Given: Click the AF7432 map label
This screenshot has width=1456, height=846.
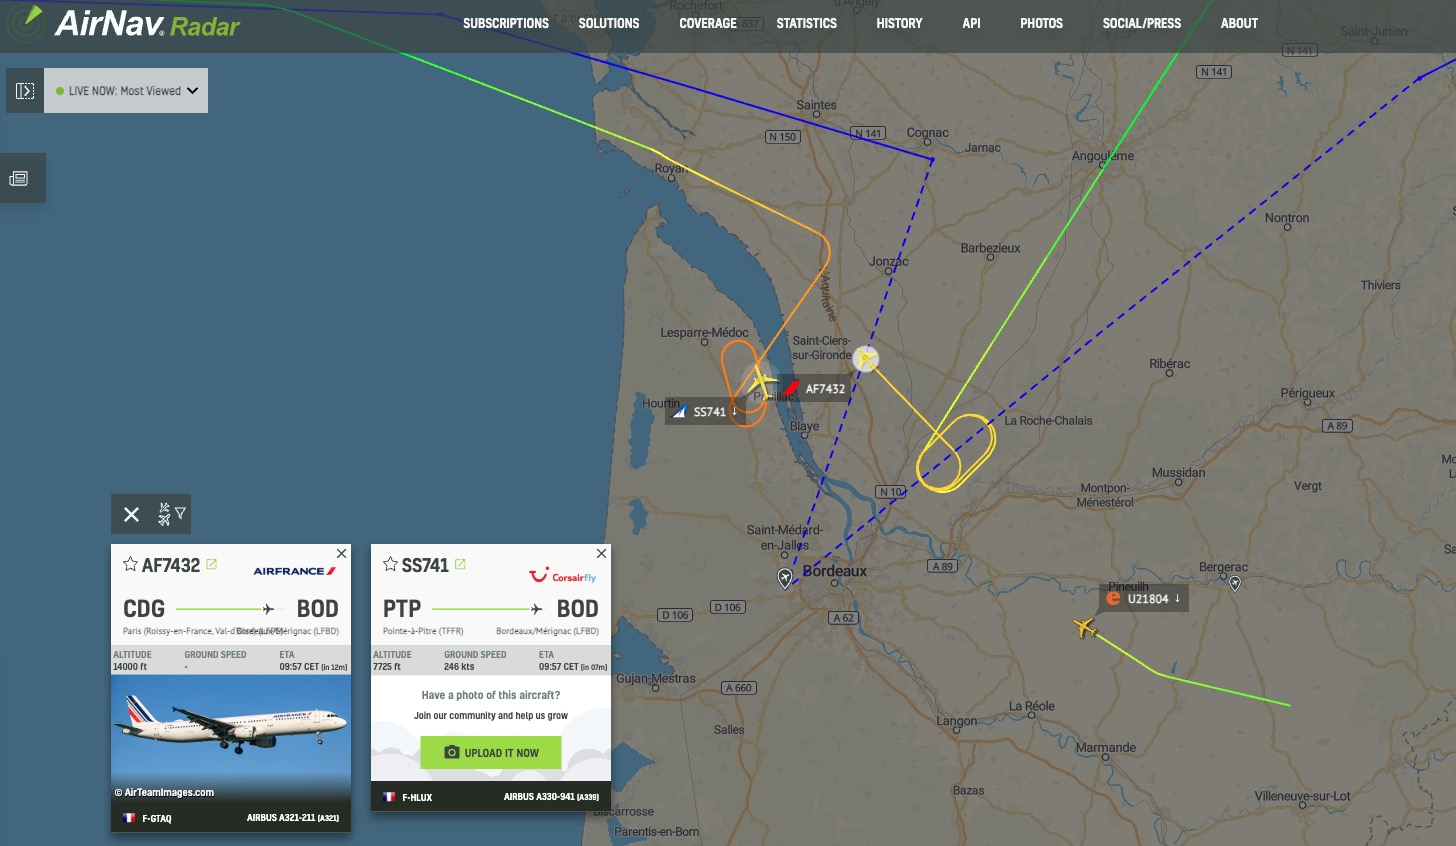Looking at the screenshot, I should pos(815,389).
